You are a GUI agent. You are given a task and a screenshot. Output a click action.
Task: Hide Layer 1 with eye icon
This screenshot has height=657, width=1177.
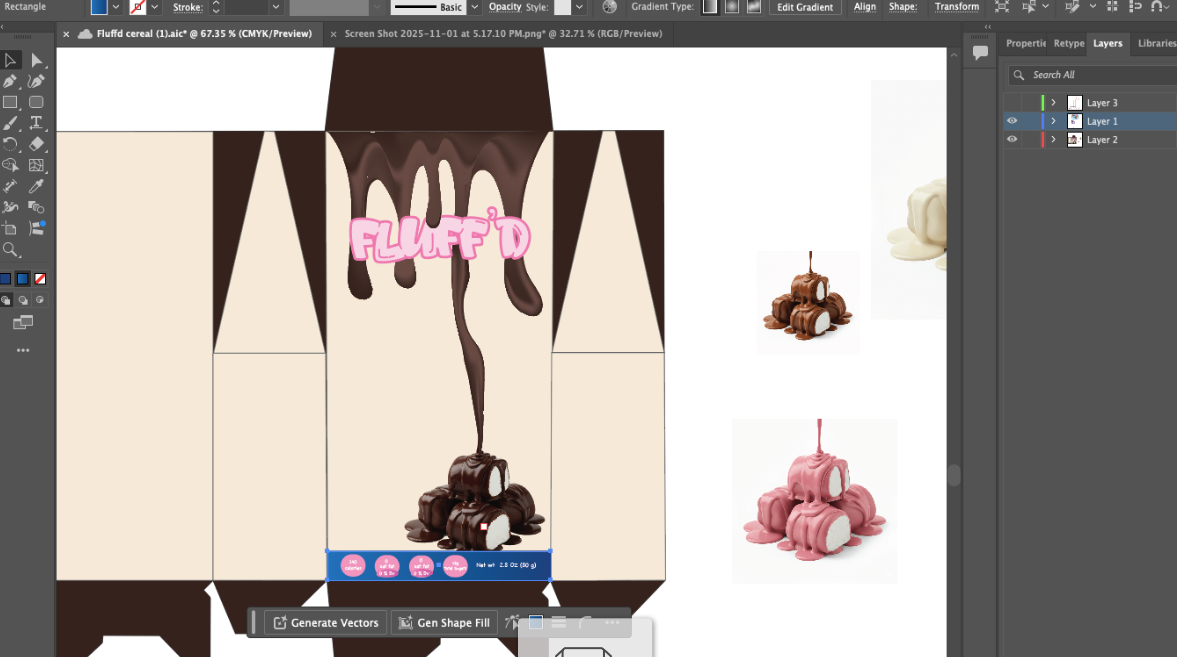[x=1012, y=121]
